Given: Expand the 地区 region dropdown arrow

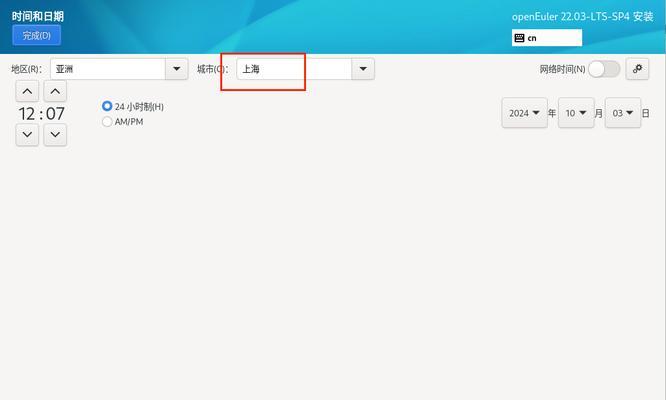Looking at the screenshot, I should pyautogui.click(x=177, y=69).
